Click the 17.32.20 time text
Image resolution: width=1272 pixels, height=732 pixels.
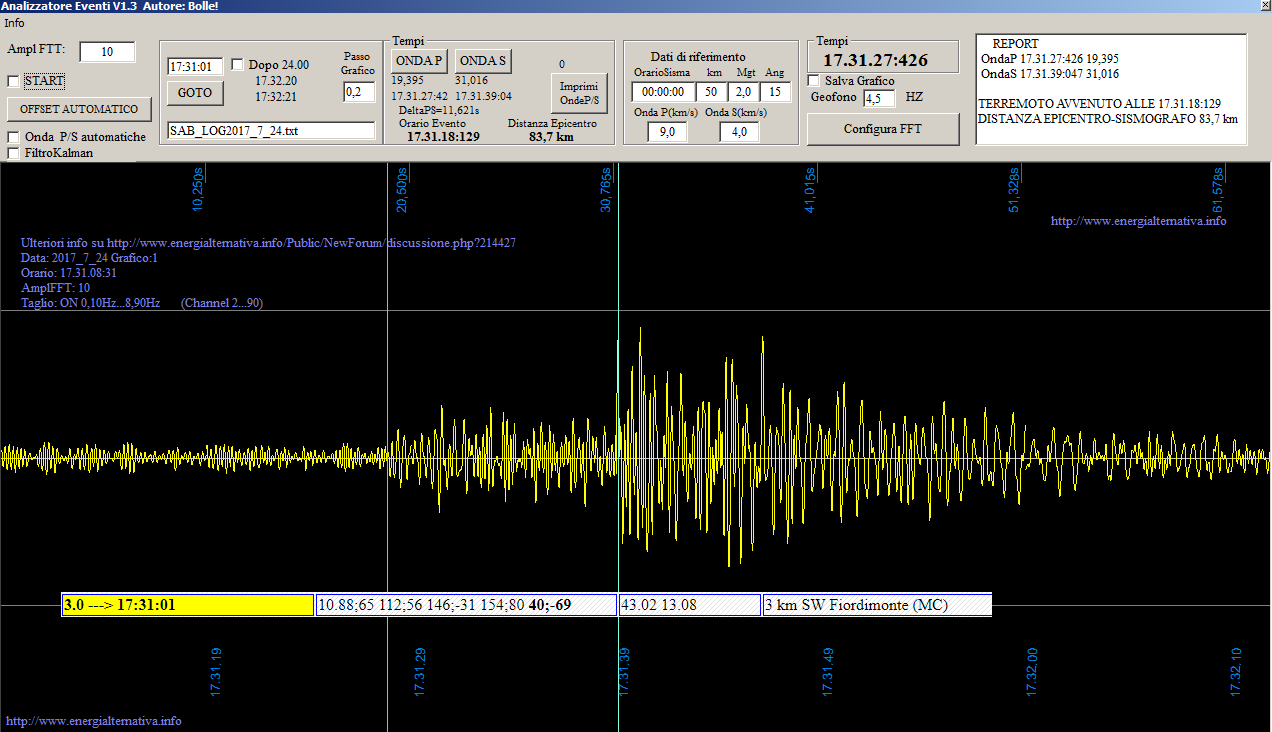pos(276,81)
